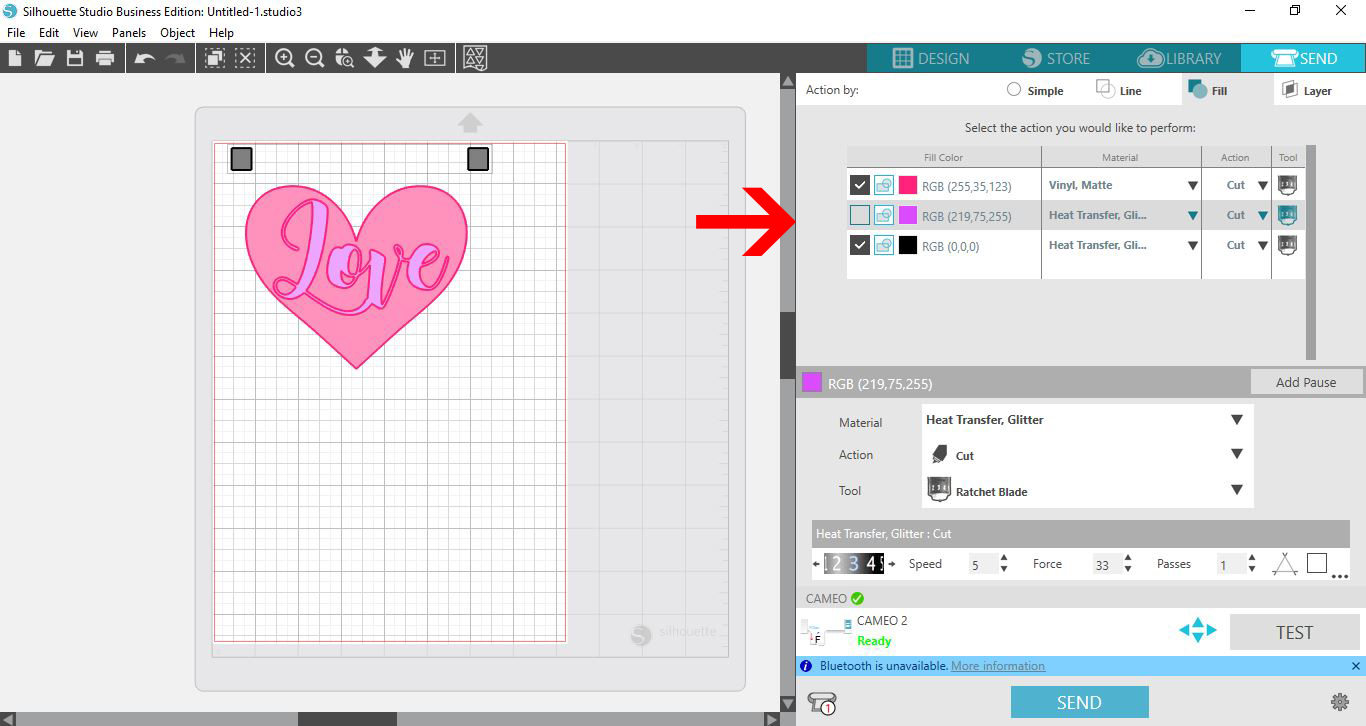Screen dimensions: 1366x726
Task: Activate the Drag Zoom arrows tool
Action: [x=375, y=58]
